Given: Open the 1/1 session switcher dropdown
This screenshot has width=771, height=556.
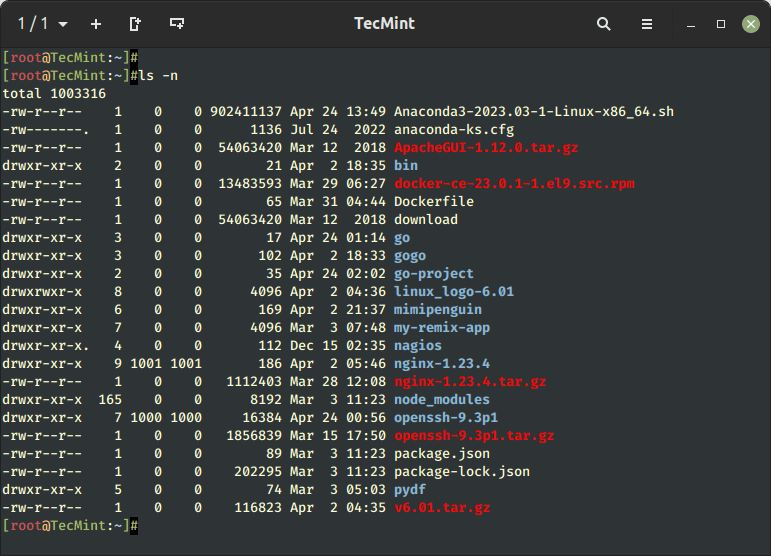Looking at the screenshot, I should pos(42,23).
